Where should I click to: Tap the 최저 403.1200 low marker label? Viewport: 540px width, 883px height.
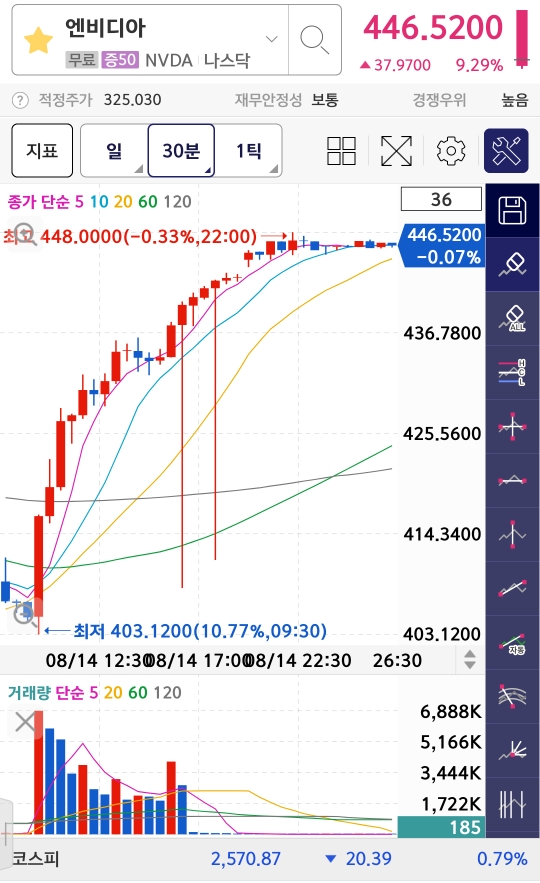point(200,631)
